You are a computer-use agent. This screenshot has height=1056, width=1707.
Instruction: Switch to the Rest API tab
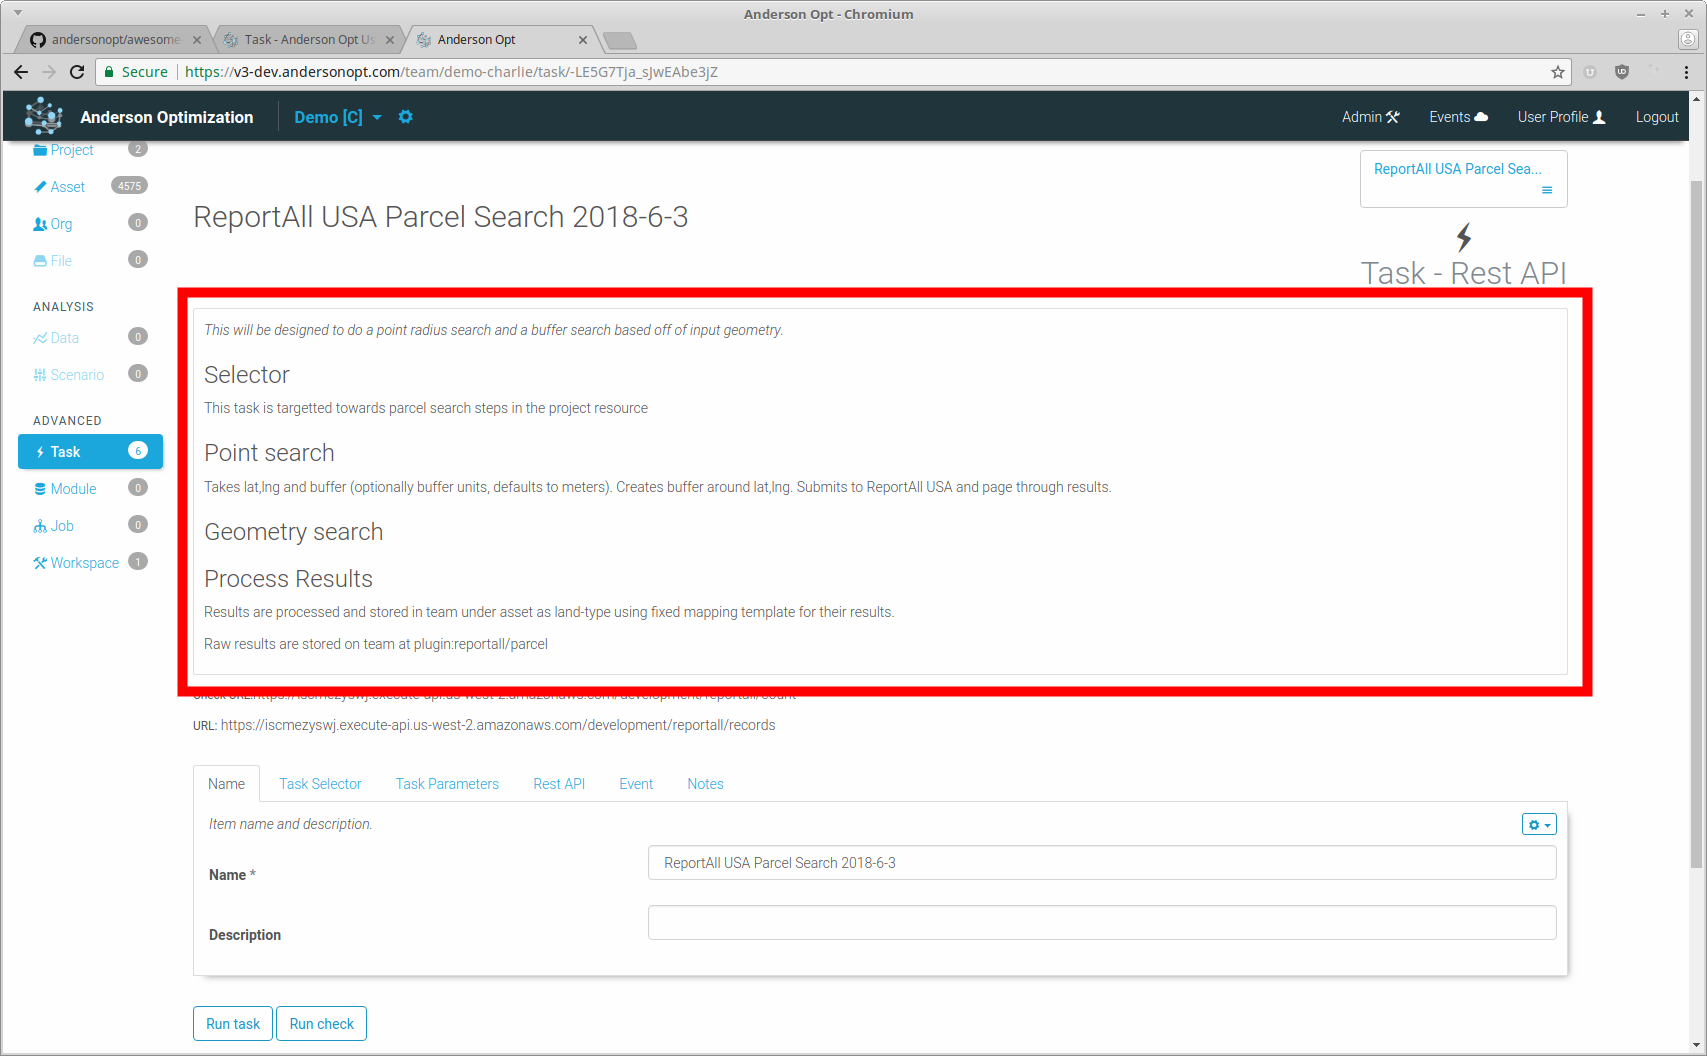pyautogui.click(x=559, y=784)
